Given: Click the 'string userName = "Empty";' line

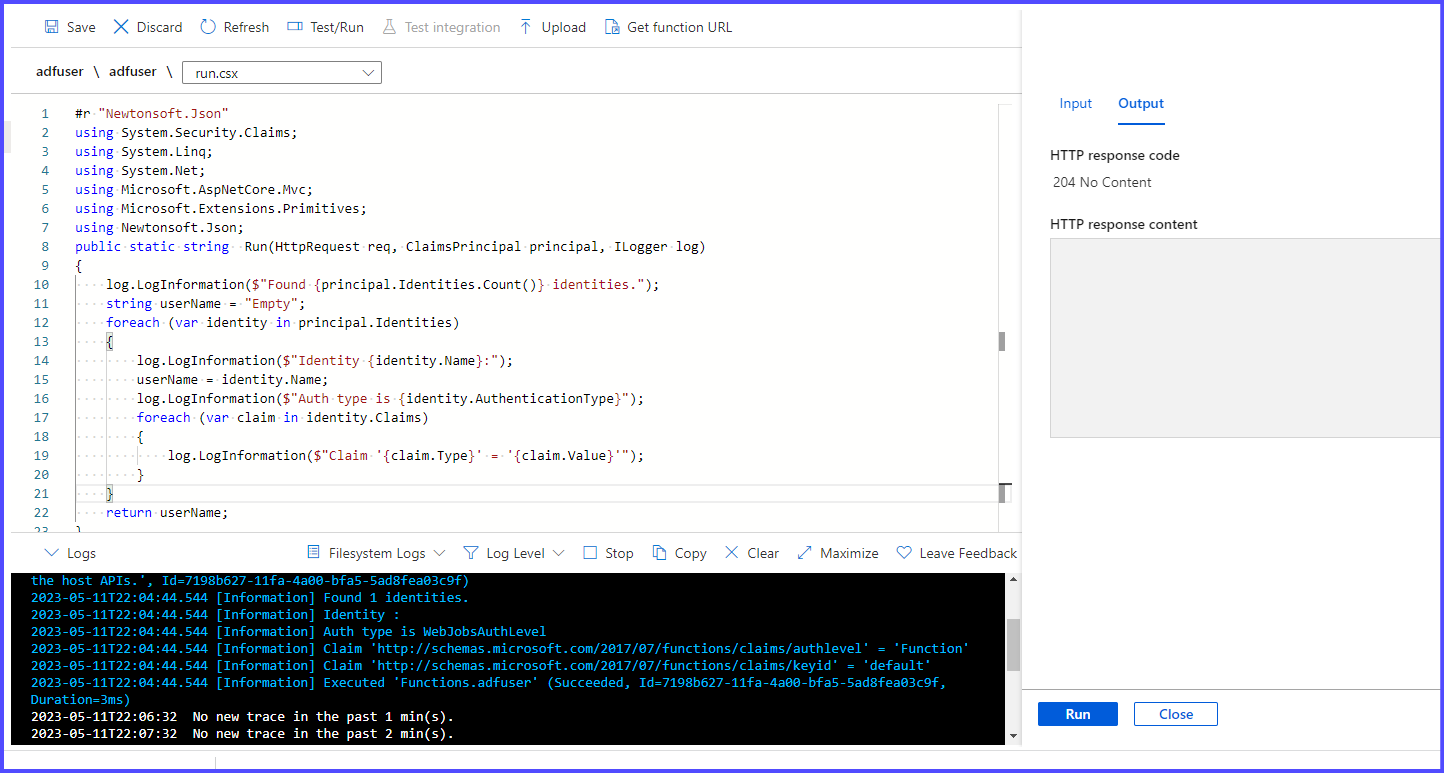Looking at the screenshot, I should click(x=205, y=303).
